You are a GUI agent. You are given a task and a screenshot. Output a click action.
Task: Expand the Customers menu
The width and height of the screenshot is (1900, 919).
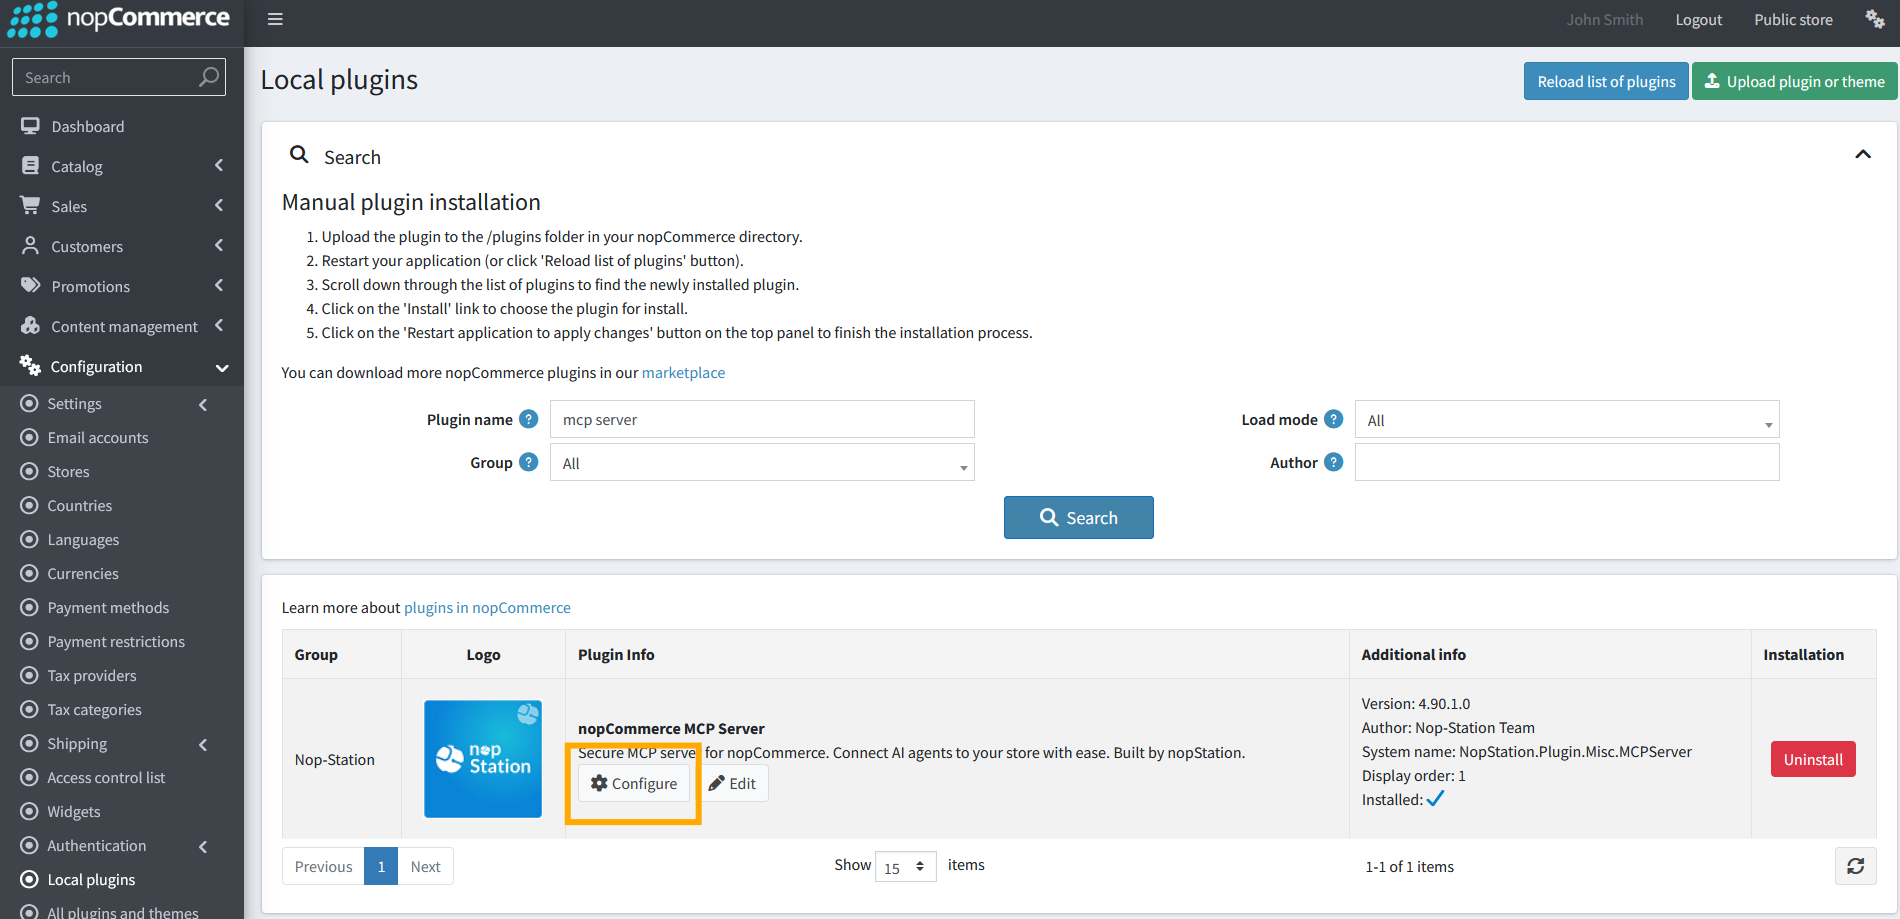coord(122,246)
